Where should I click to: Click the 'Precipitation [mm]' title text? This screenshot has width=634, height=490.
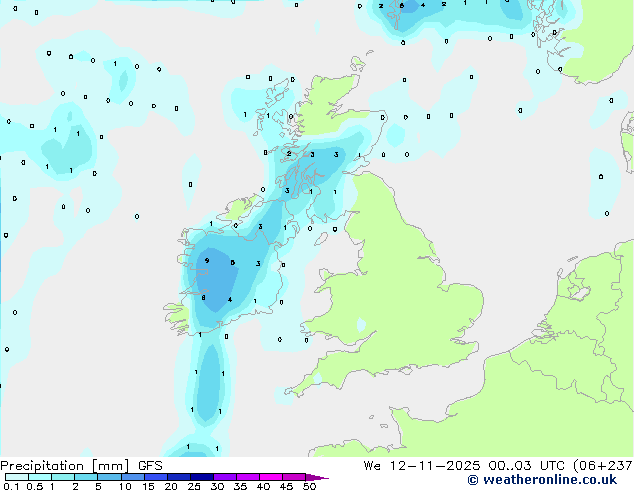(x=65, y=466)
